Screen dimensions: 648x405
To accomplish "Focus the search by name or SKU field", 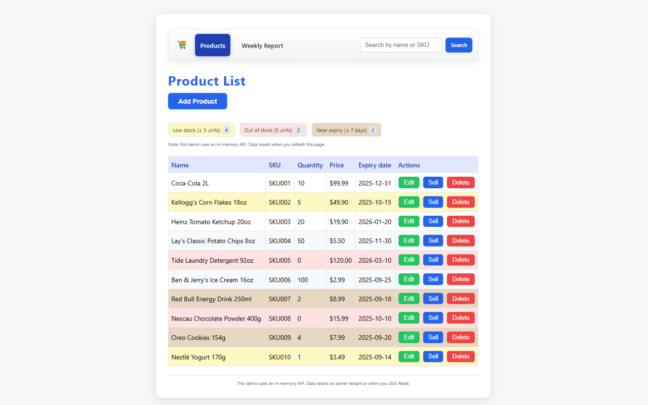I will tap(400, 45).
